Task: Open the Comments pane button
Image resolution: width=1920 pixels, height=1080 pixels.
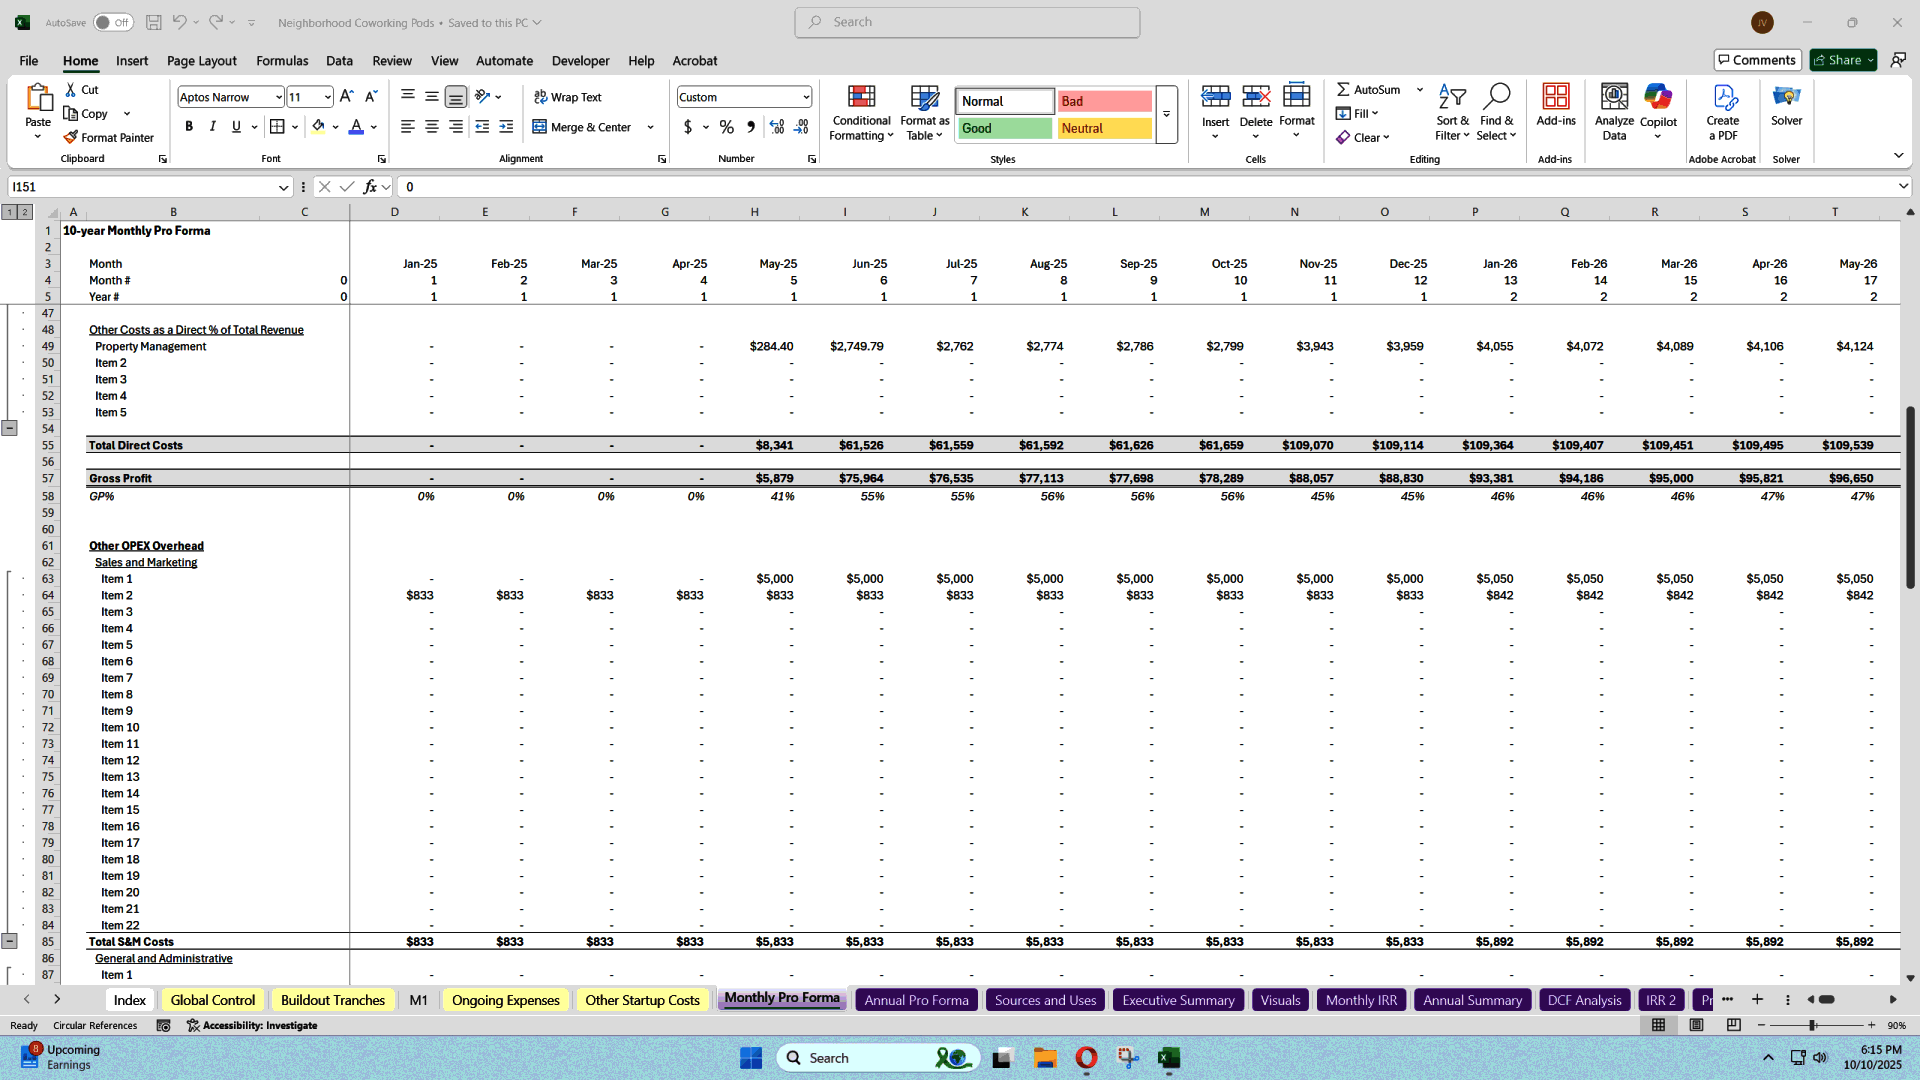Action: (1757, 60)
